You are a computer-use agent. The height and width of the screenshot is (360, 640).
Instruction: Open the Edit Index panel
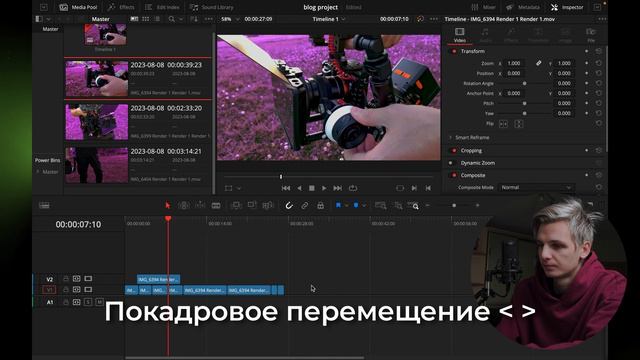pyautogui.click(x=162, y=7)
